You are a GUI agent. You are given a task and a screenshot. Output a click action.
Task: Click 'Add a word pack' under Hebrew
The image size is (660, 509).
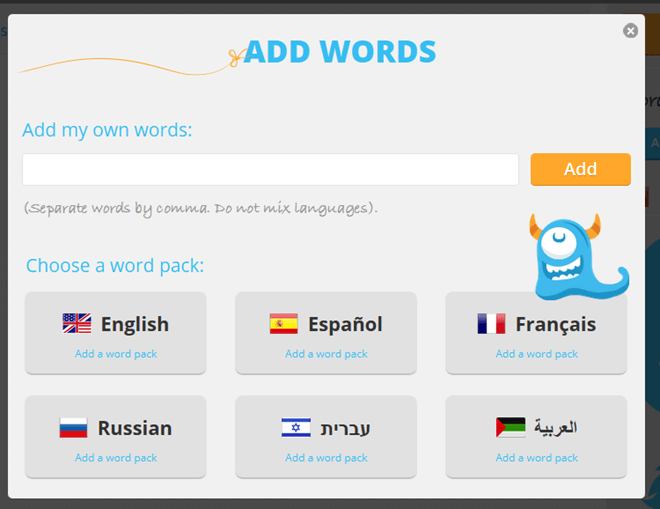pos(326,458)
